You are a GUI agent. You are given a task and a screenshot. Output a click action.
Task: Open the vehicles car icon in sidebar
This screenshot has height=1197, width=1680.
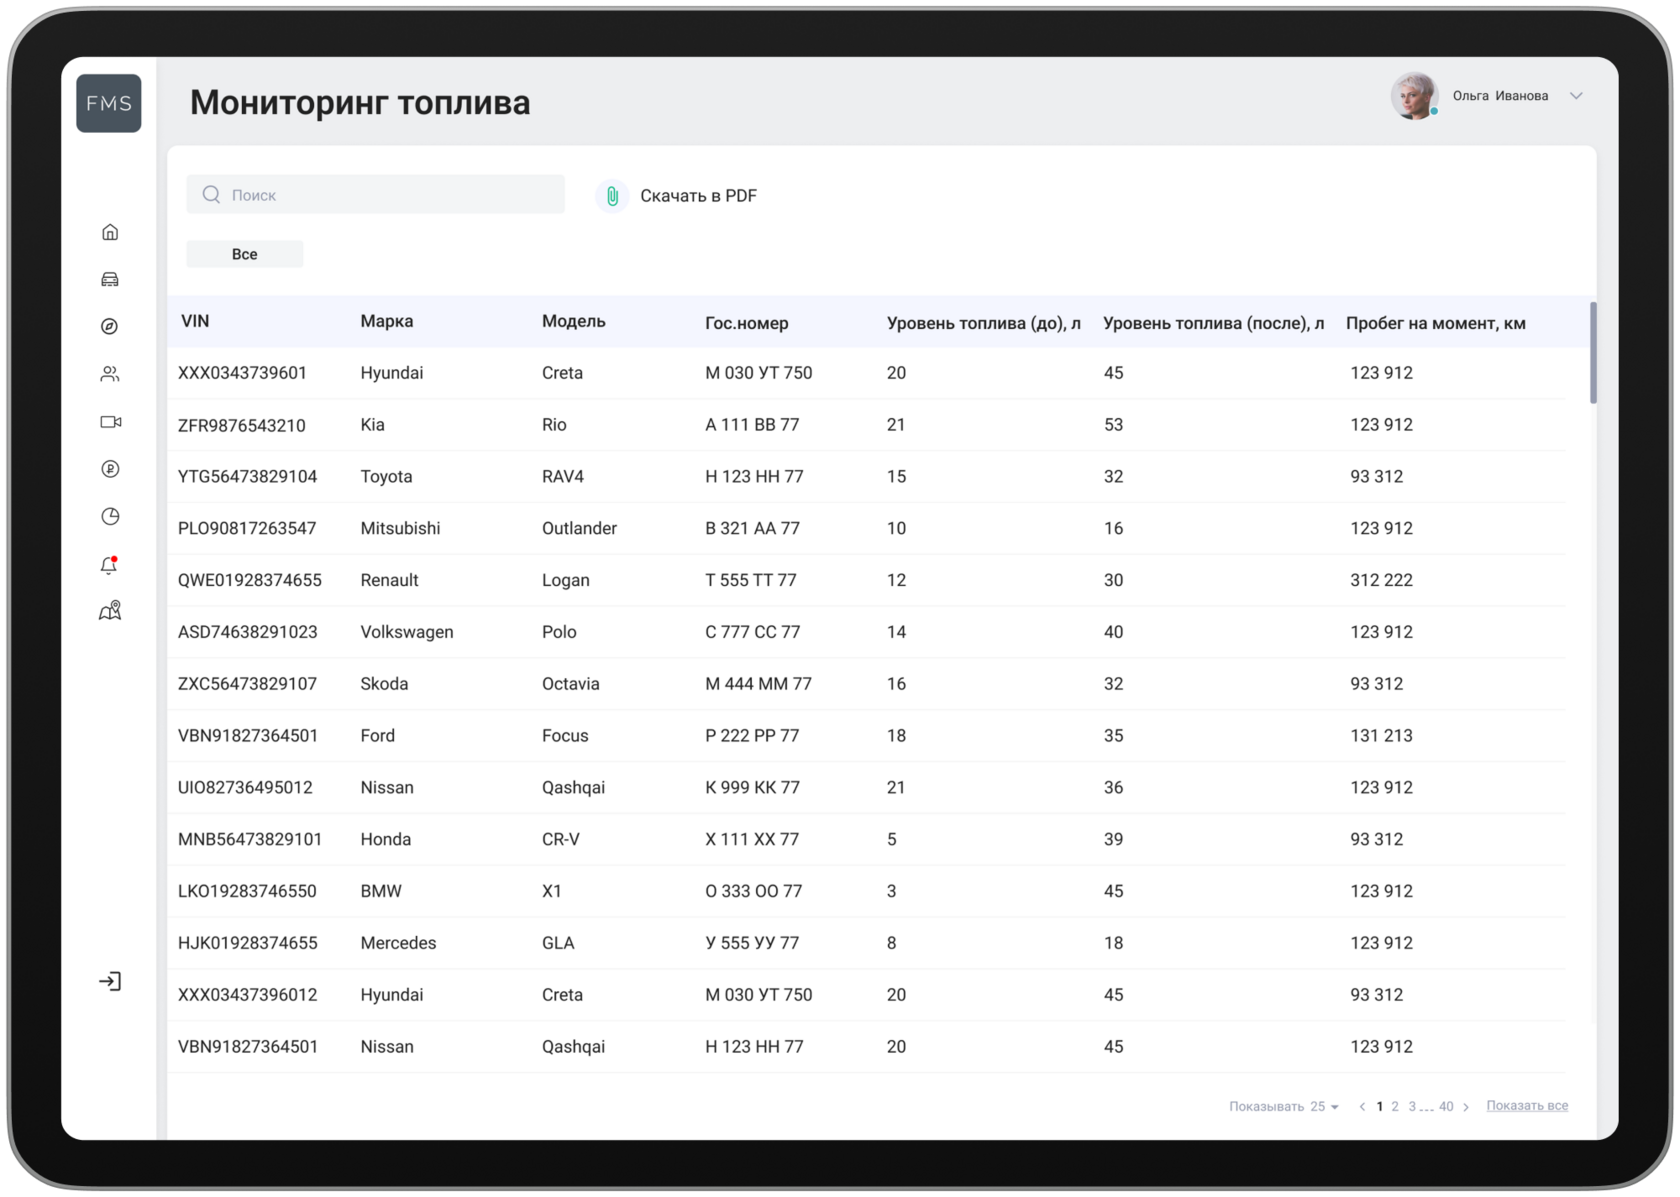(110, 279)
